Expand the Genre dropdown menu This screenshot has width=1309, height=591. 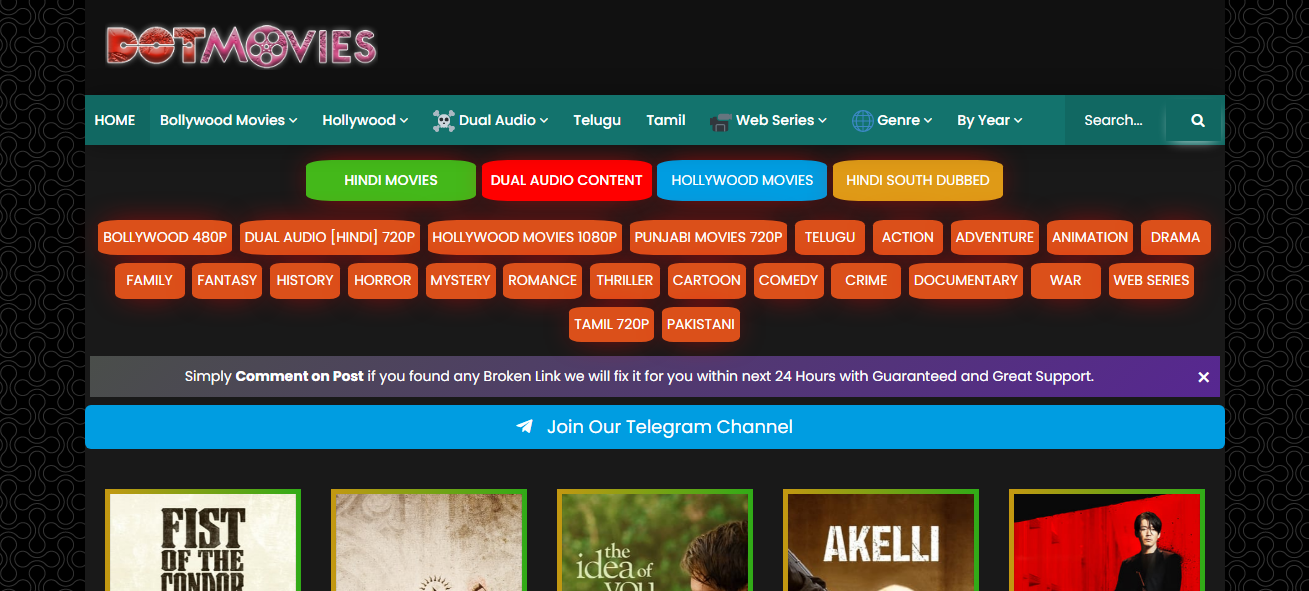pyautogui.click(x=892, y=120)
